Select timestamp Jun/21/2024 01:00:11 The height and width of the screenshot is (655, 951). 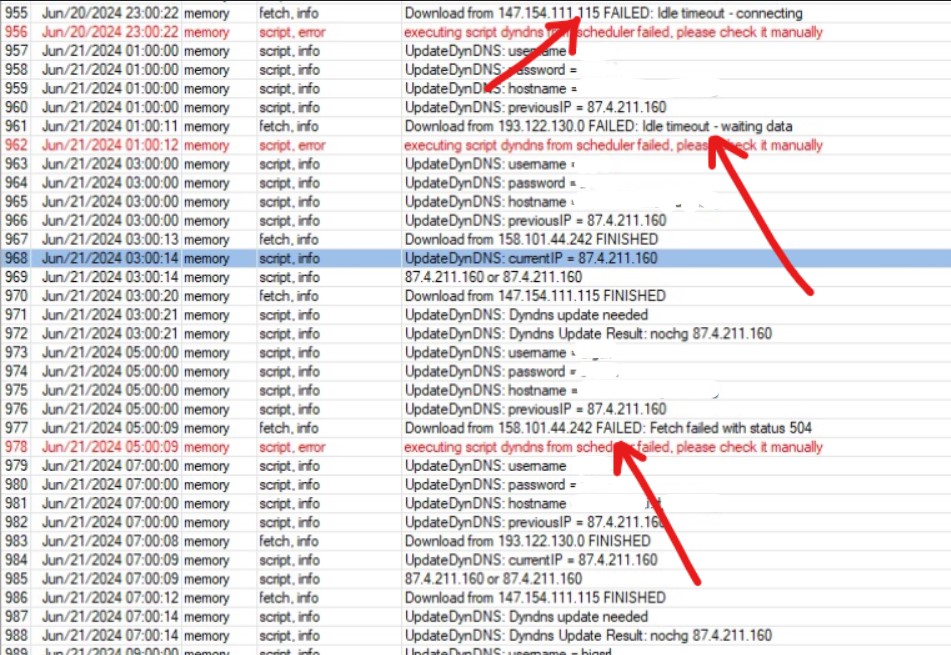pyautogui.click(x=110, y=126)
